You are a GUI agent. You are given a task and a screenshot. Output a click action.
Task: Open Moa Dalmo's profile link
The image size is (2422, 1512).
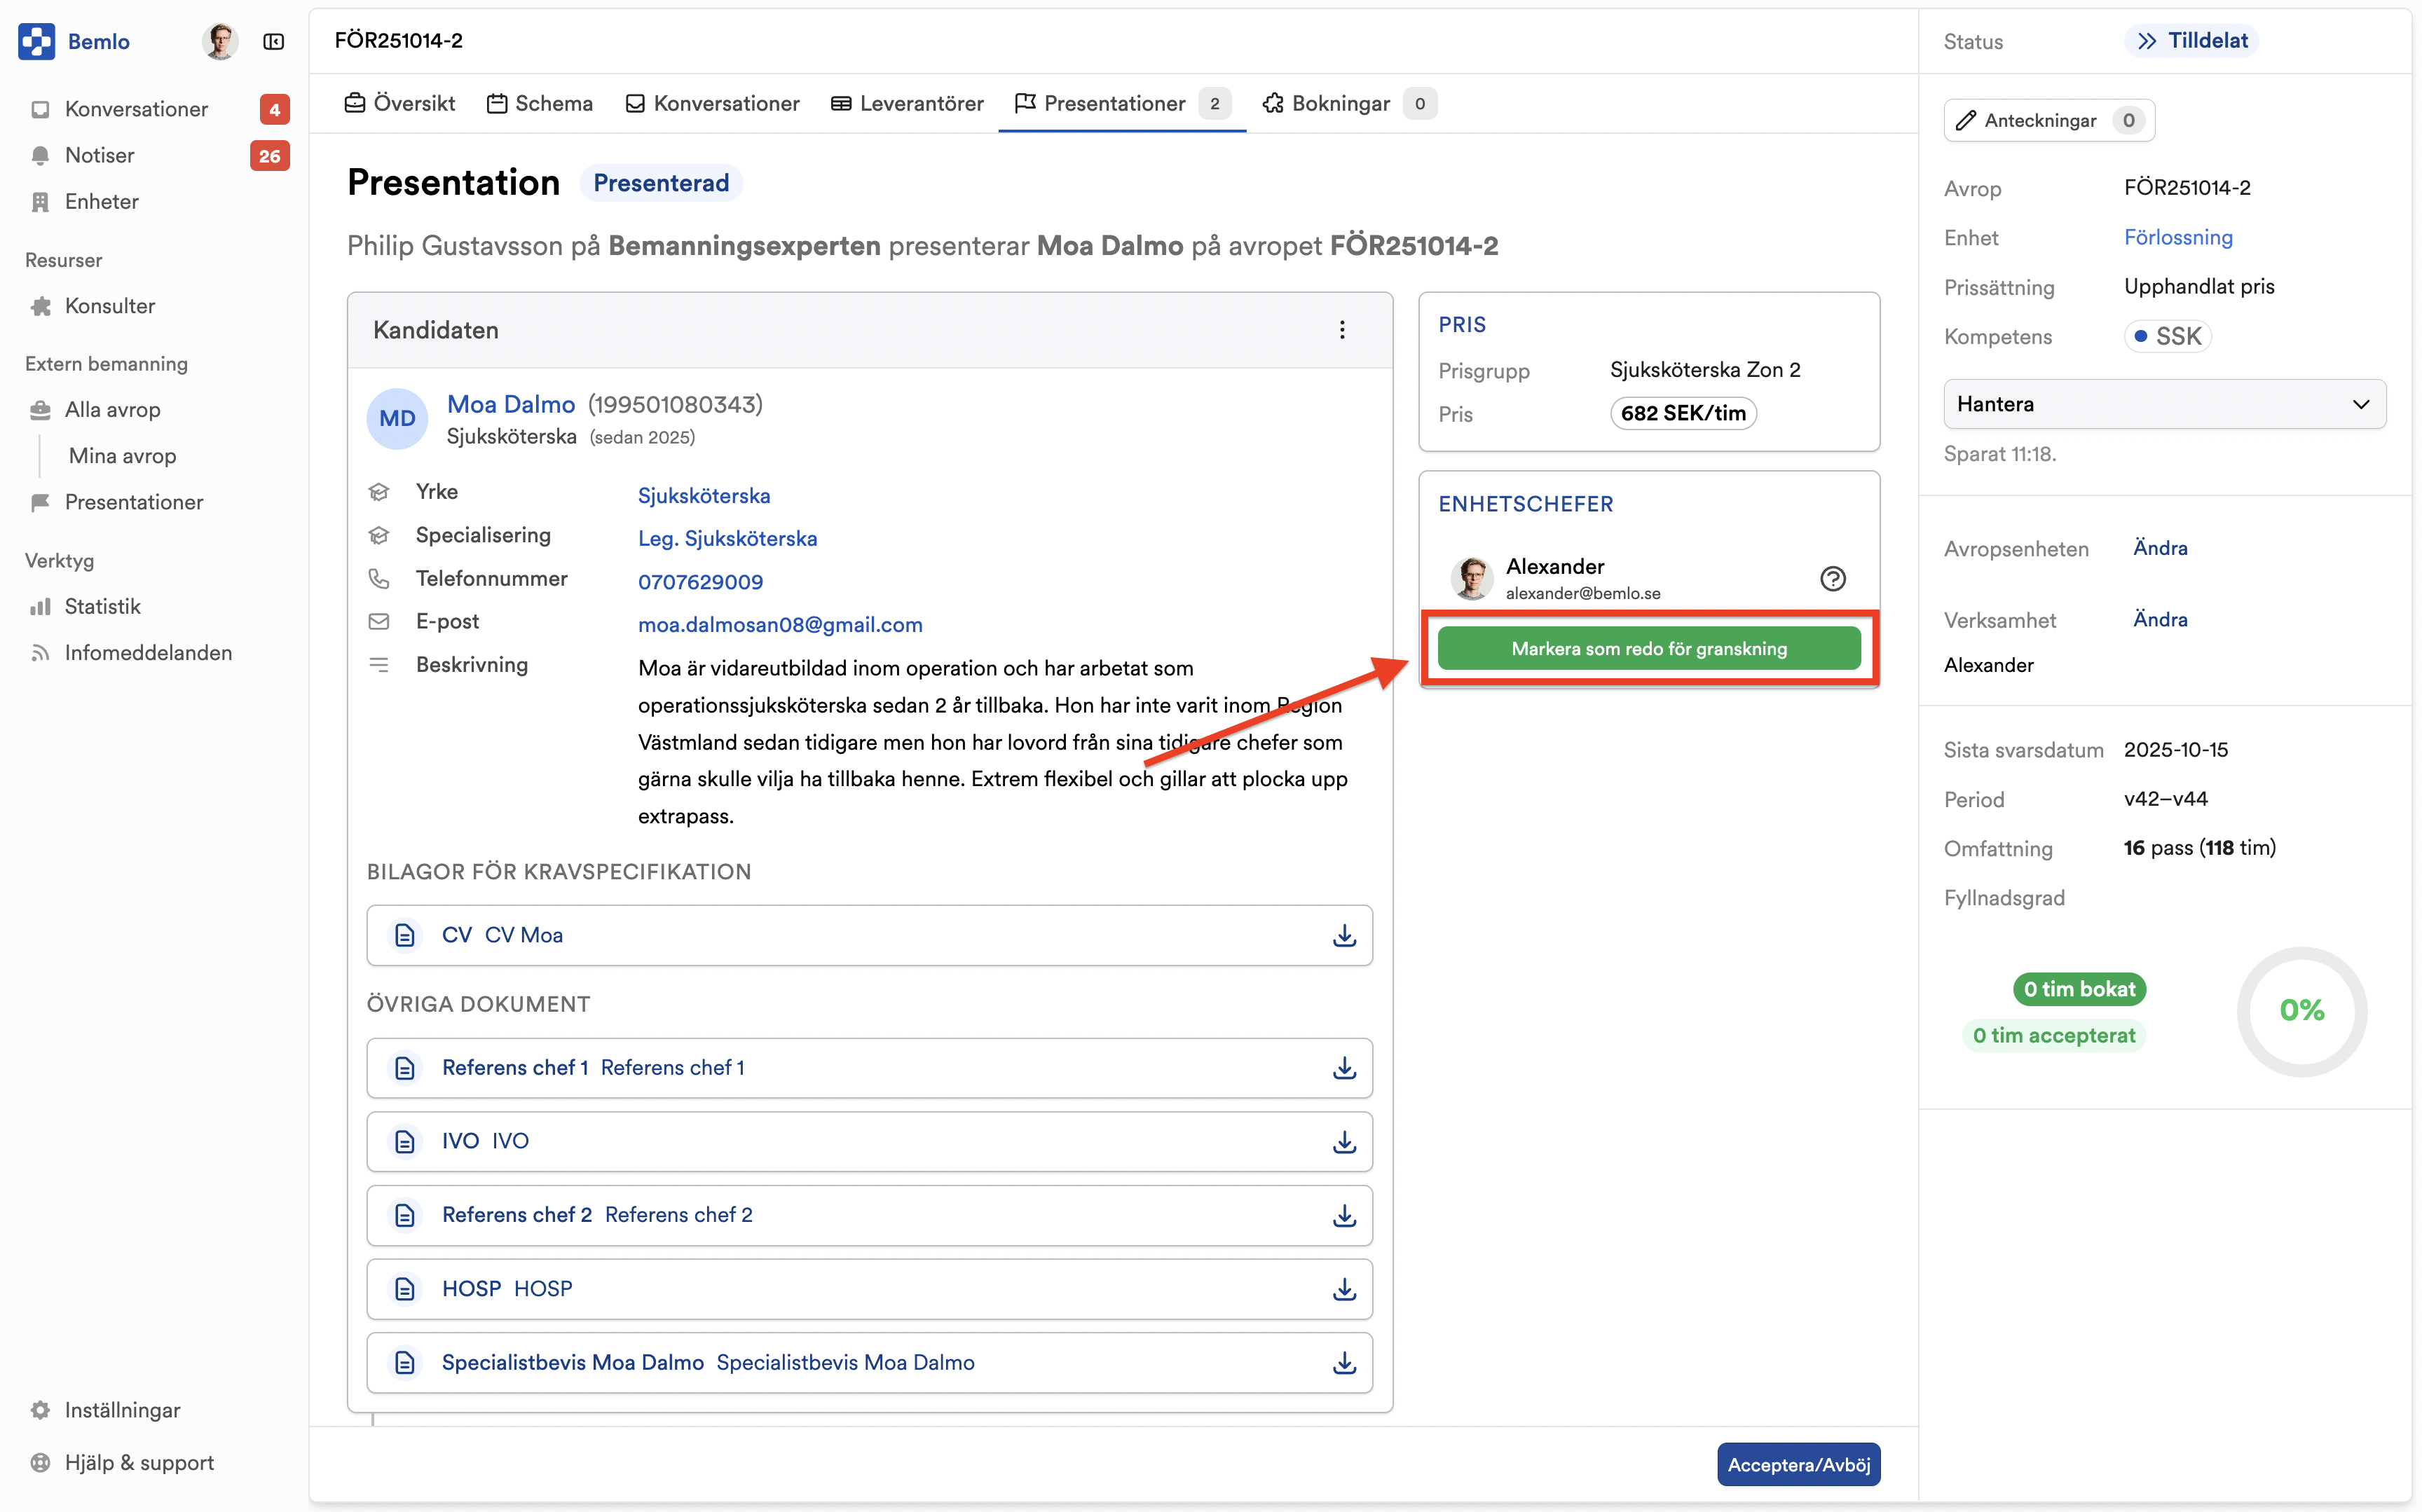coord(511,404)
